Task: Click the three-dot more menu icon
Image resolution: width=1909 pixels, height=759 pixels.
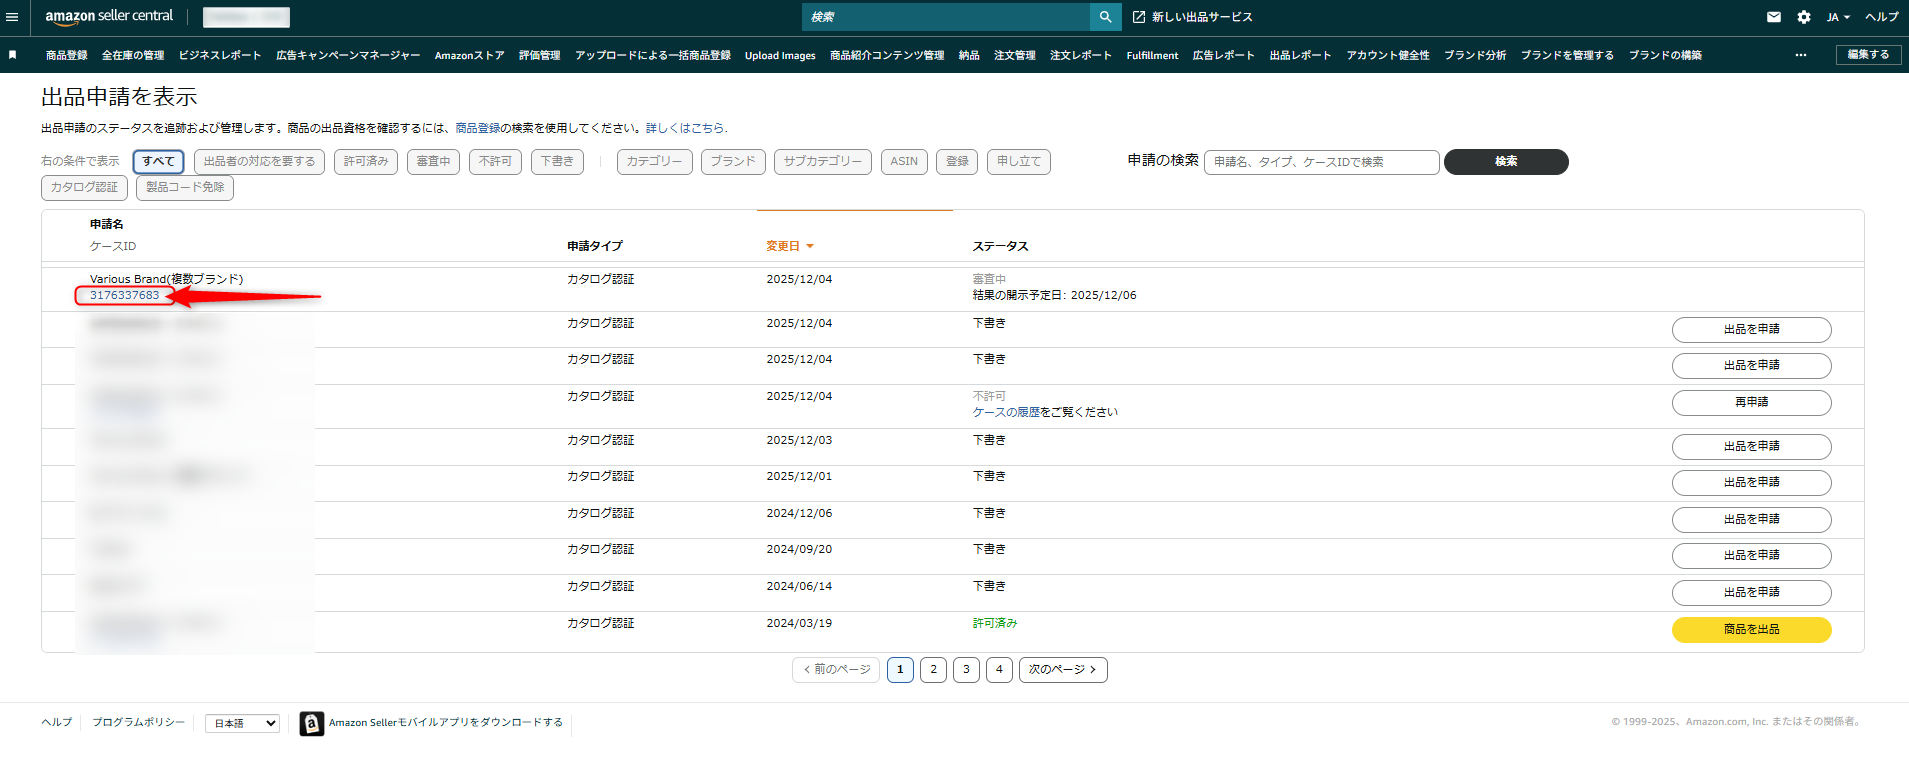Action: (x=1800, y=55)
